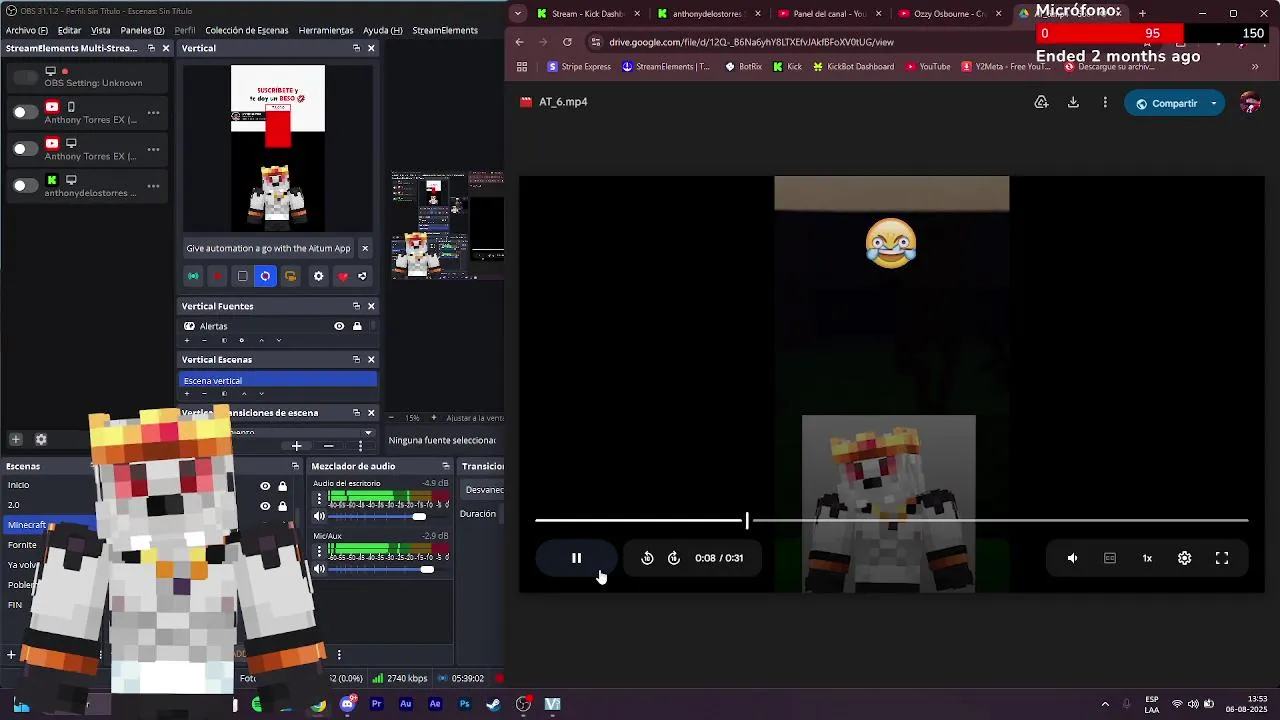This screenshot has height=720, width=1280.
Task: Open Drive more actions menu
Action: click(1105, 102)
